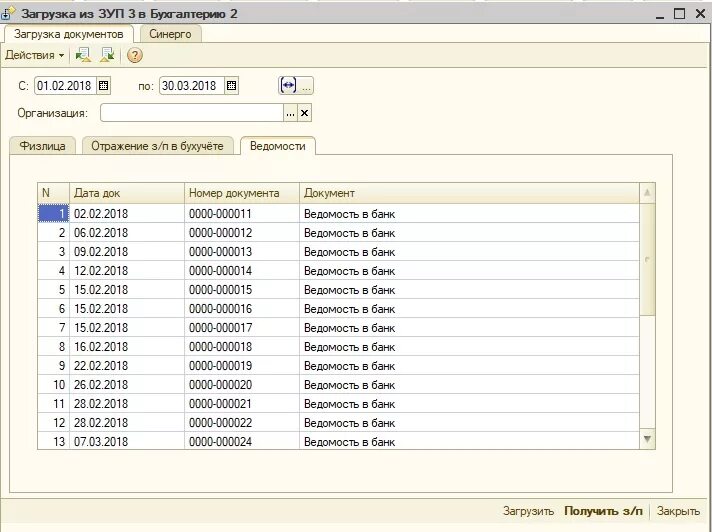The image size is (712, 532).
Task: Select document number 0000-000016
Action: pos(242,309)
